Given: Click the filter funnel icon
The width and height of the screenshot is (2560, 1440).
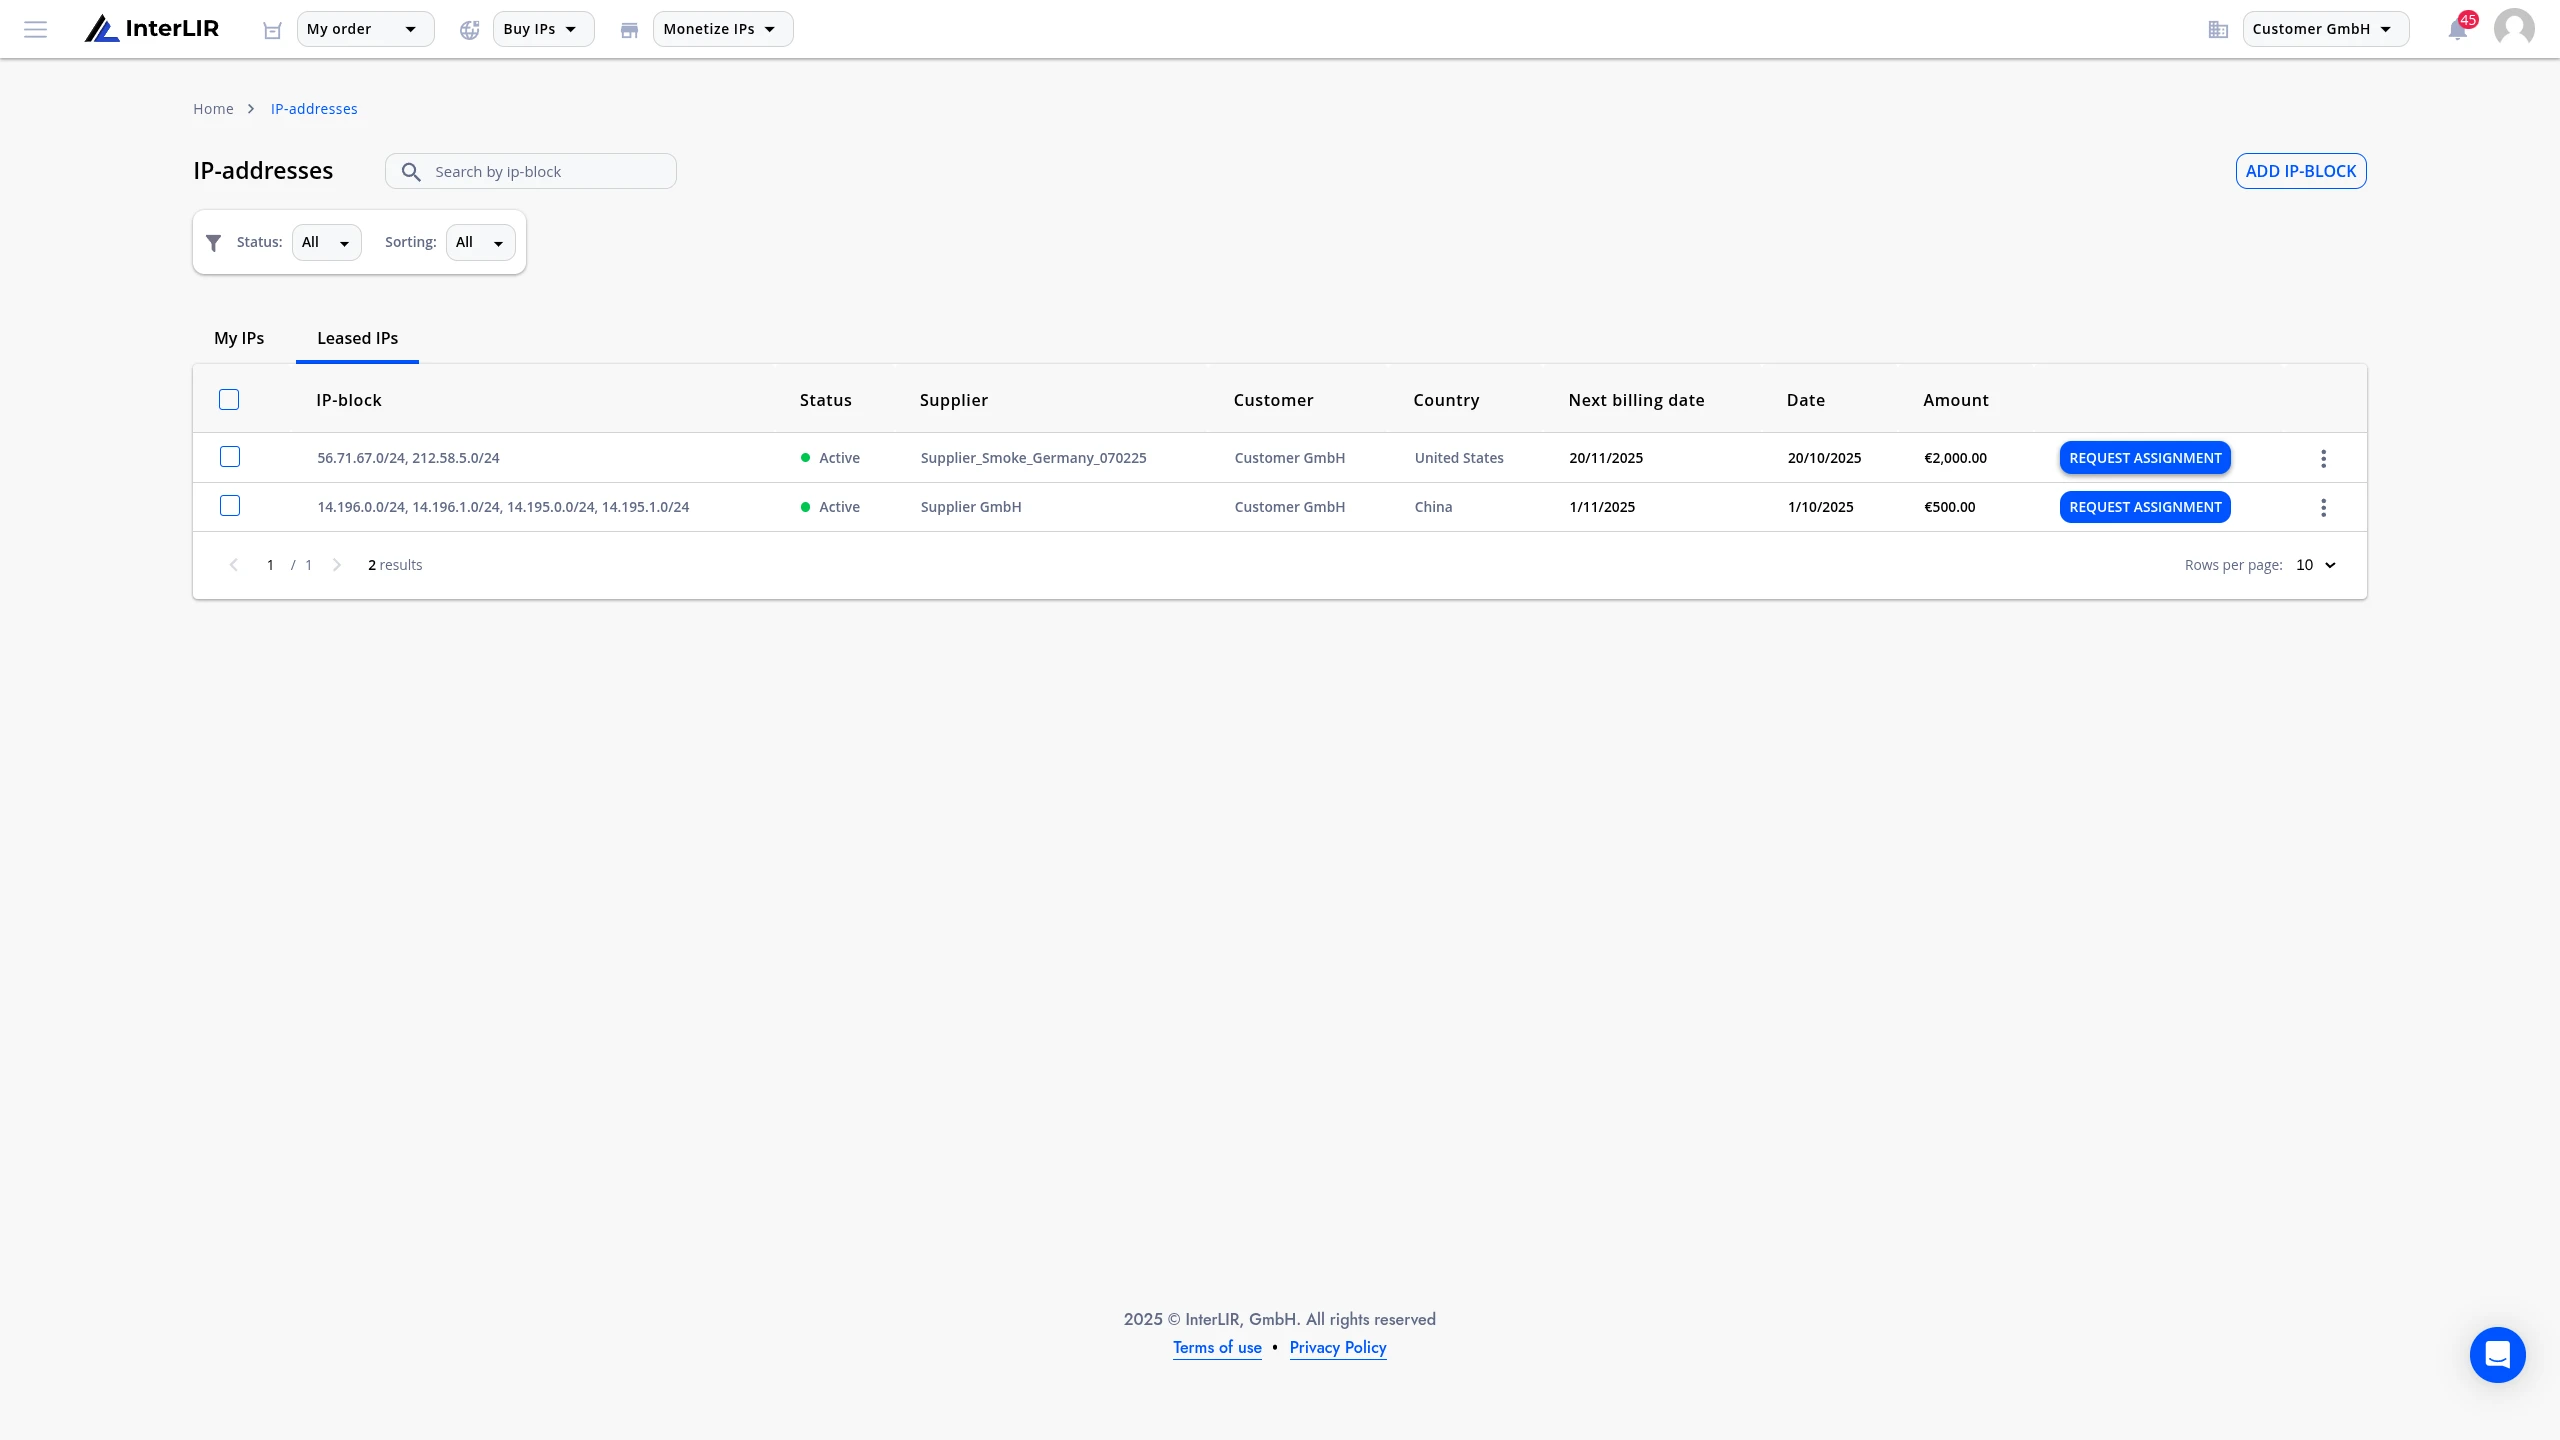Looking at the screenshot, I should point(213,243).
